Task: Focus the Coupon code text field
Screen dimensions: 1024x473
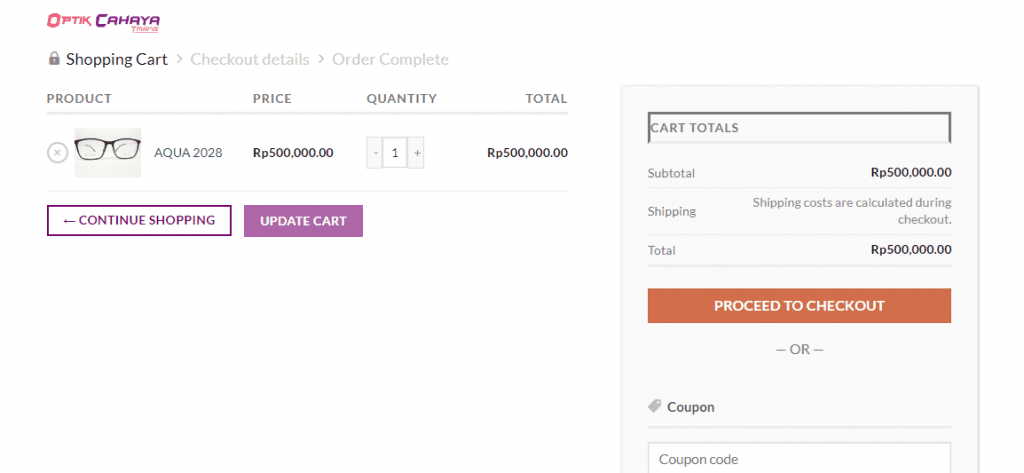Action: [x=799, y=459]
